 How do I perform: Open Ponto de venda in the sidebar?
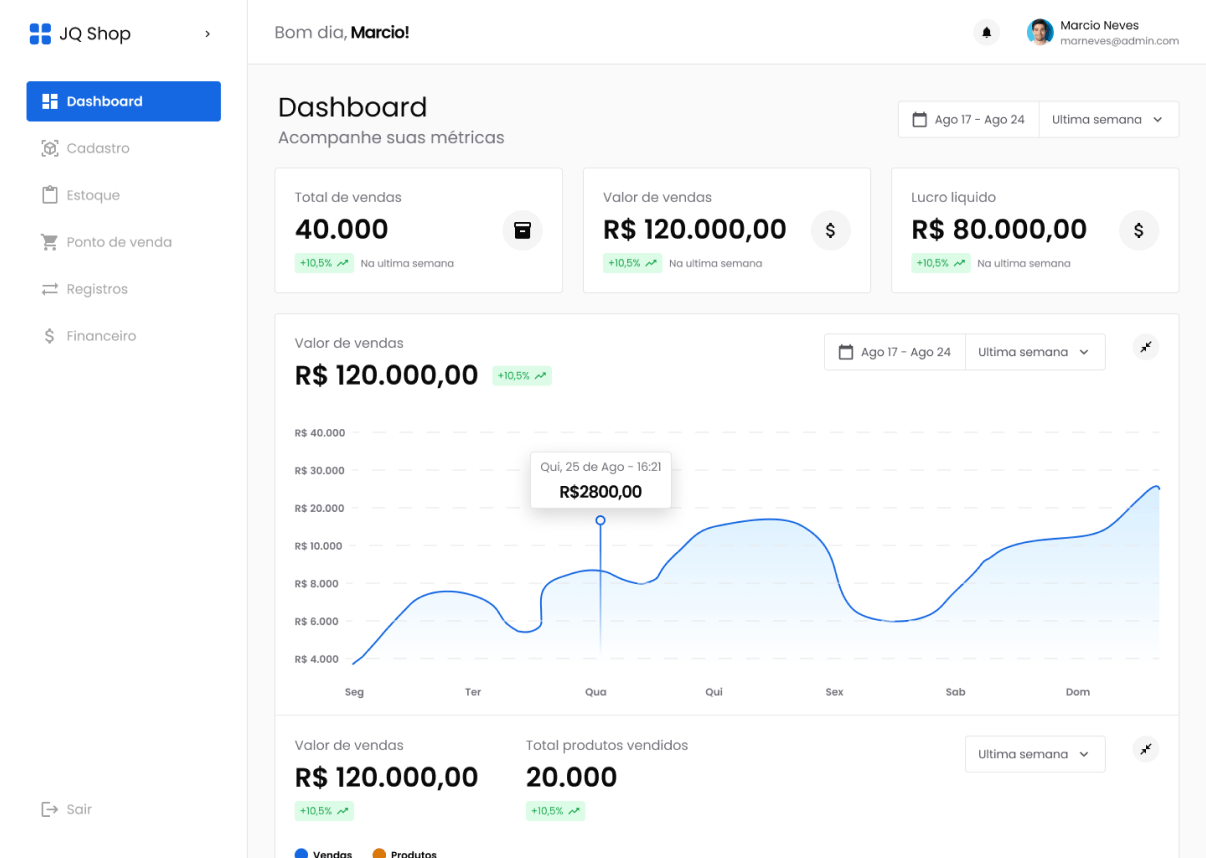point(119,242)
